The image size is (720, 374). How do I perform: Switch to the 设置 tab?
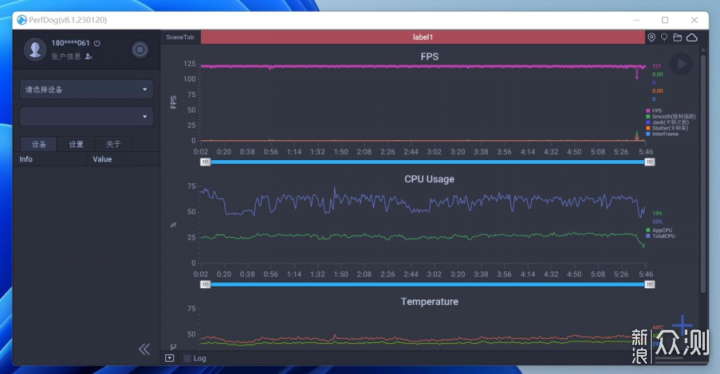pos(76,144)
